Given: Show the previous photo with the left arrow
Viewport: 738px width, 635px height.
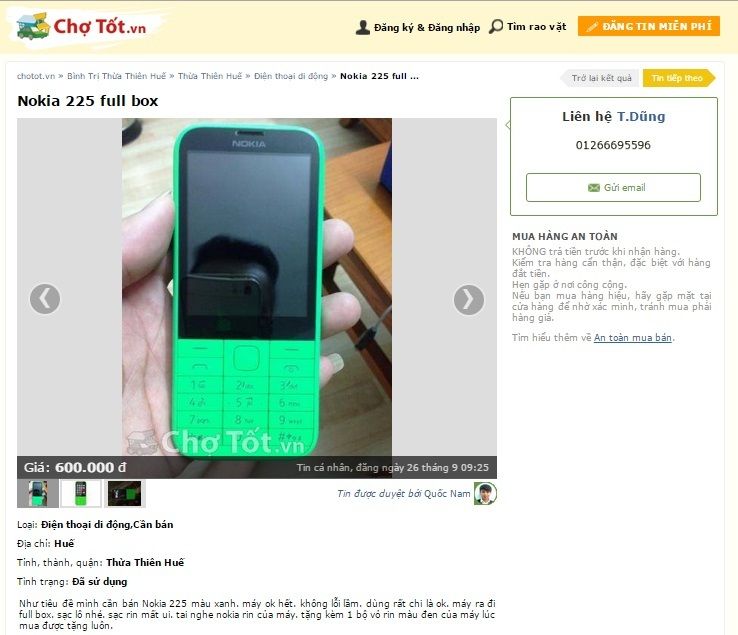Looking at the screenshot, I should pyautogui.click(x=45, y=299).
